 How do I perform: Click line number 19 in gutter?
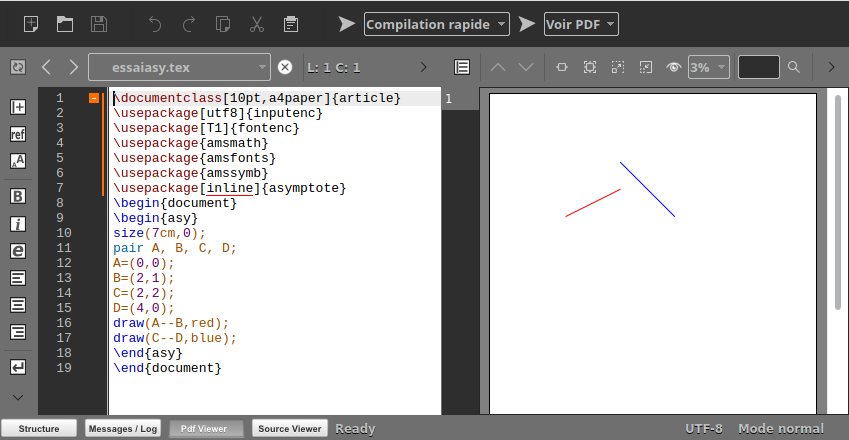[64, 368]
